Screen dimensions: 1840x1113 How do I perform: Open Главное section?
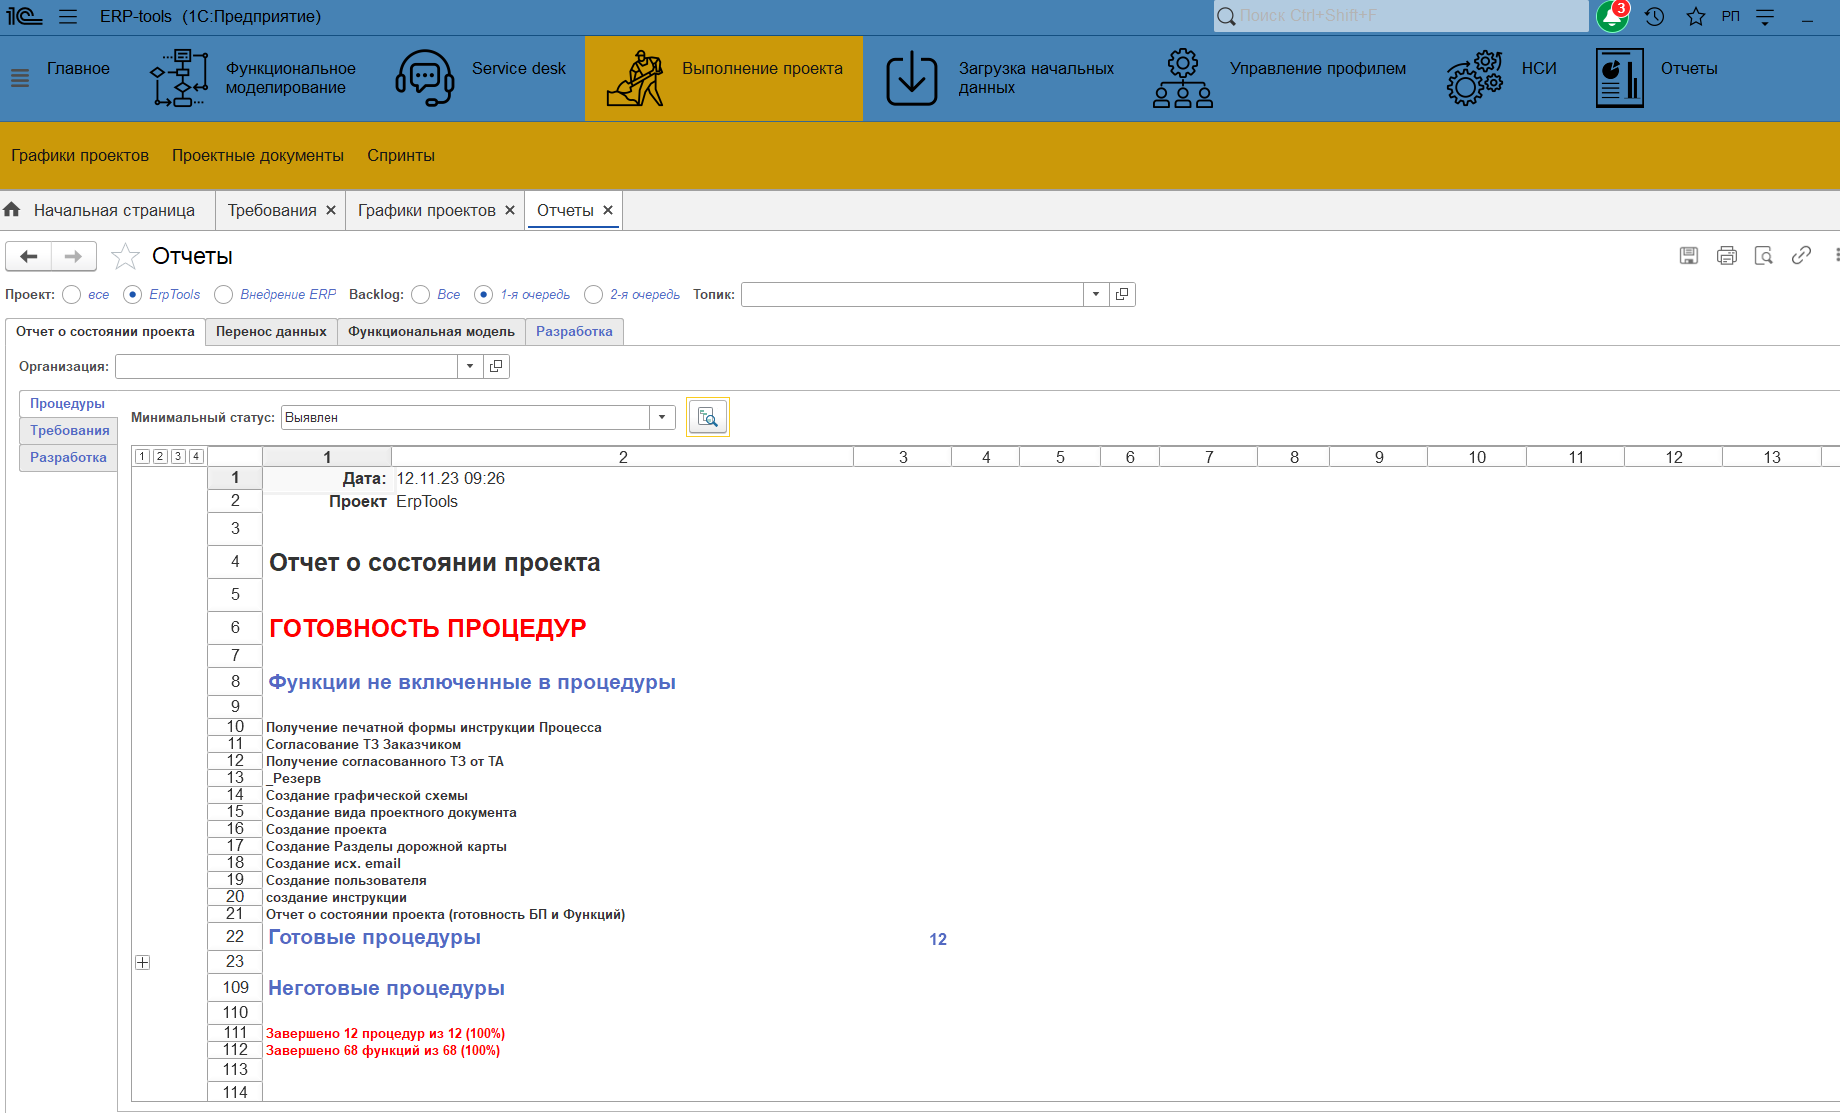[x=78, y=68]
